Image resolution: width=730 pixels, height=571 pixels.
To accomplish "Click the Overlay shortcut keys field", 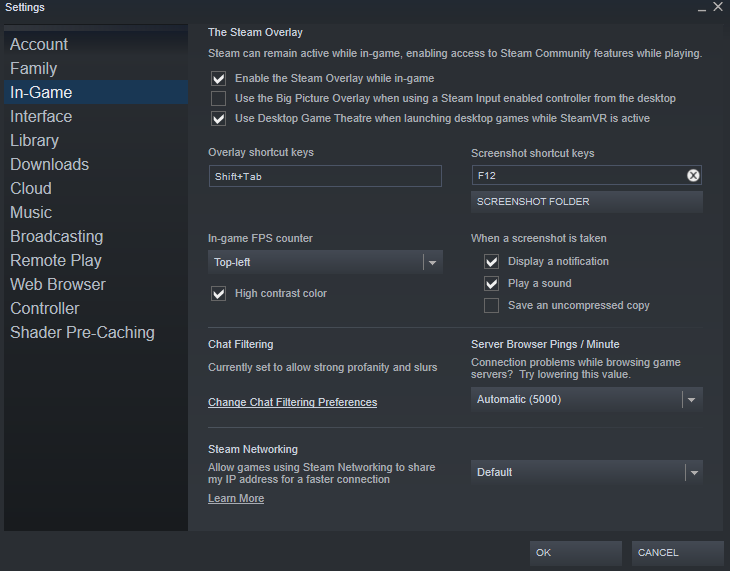I will (324, 176).
